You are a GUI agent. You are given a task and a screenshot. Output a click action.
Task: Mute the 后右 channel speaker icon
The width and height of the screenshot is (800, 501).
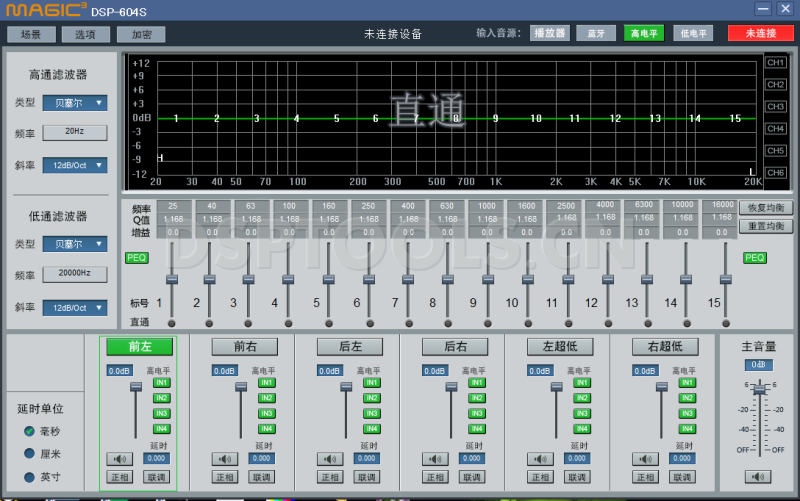(435, 459)
